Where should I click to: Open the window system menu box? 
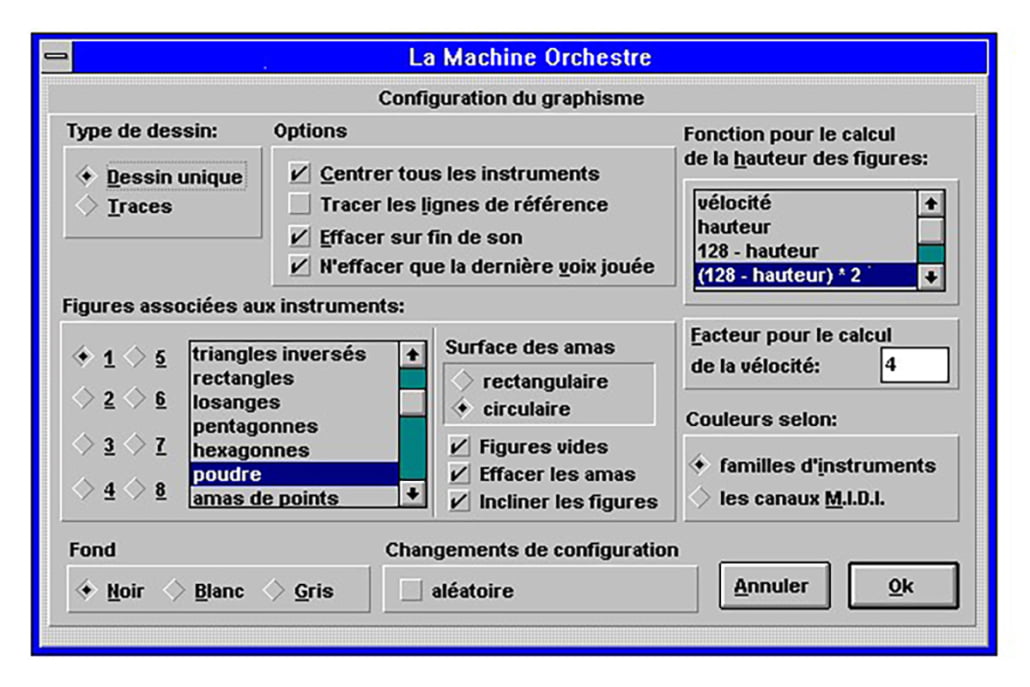pyautogui.click(x=56, y=56)
